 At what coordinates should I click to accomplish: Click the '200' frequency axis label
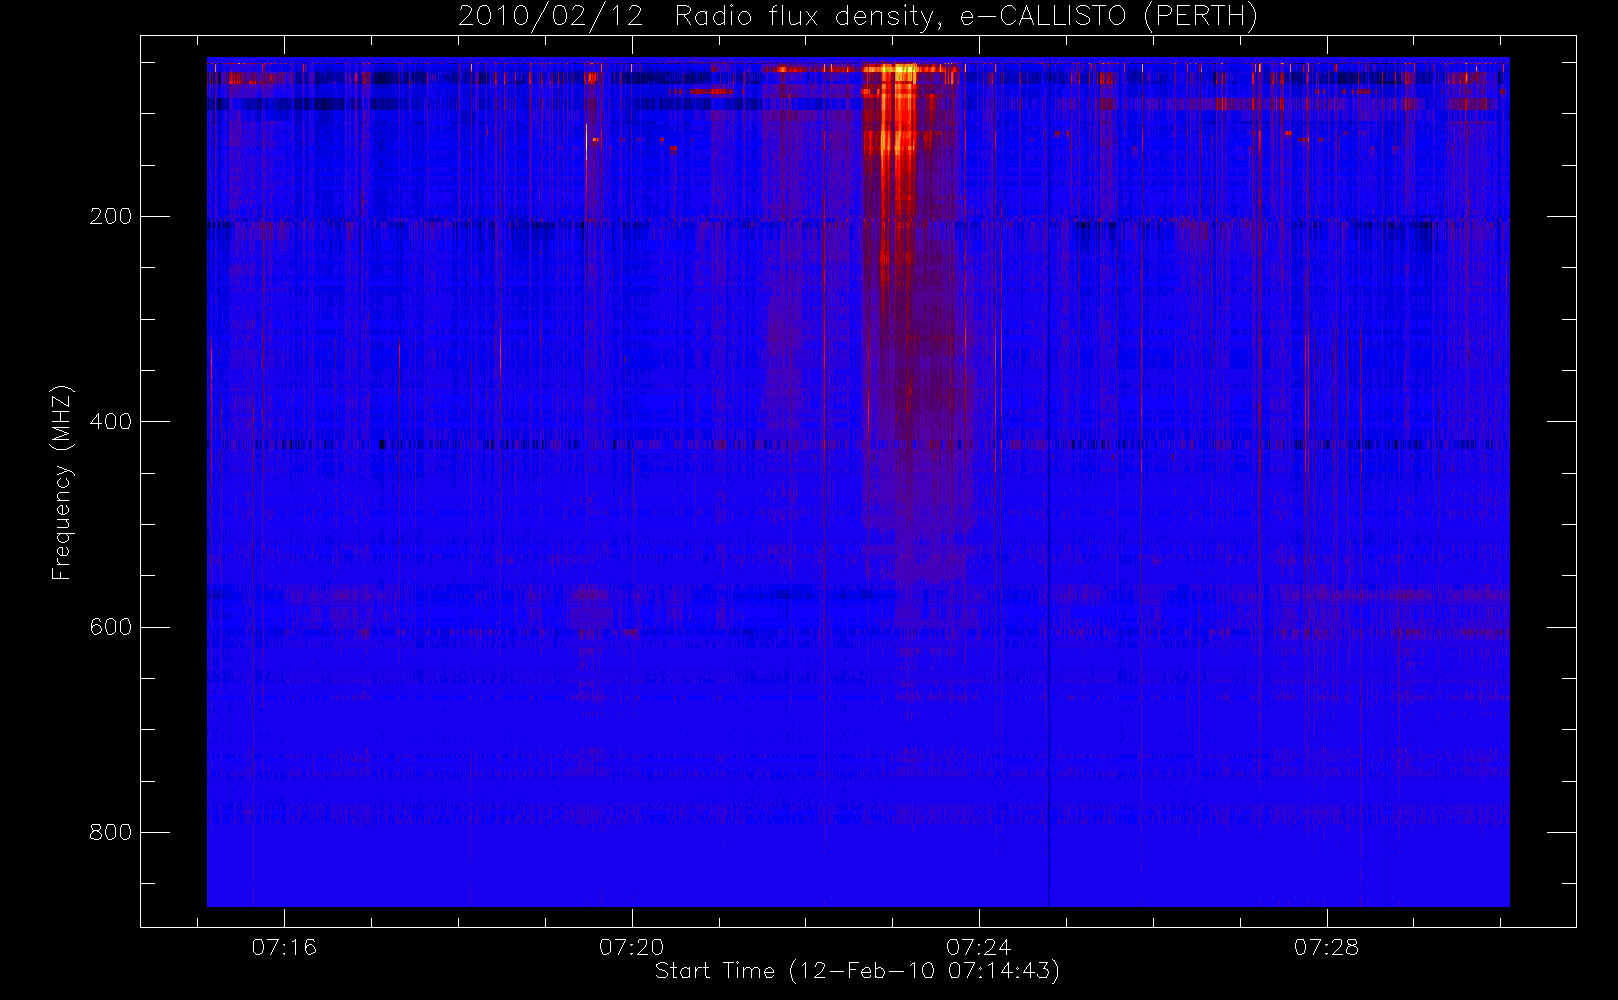pyautogui.click(x=111, y=216)
